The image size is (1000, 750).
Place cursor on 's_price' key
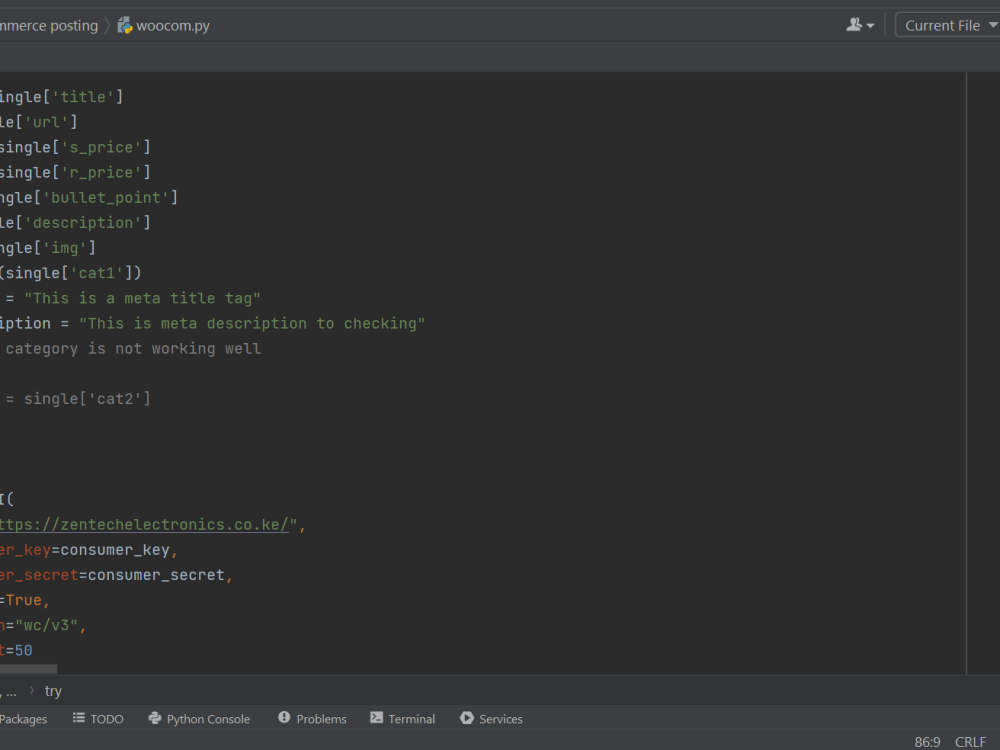pyautogui.click(x=101, y=147)
